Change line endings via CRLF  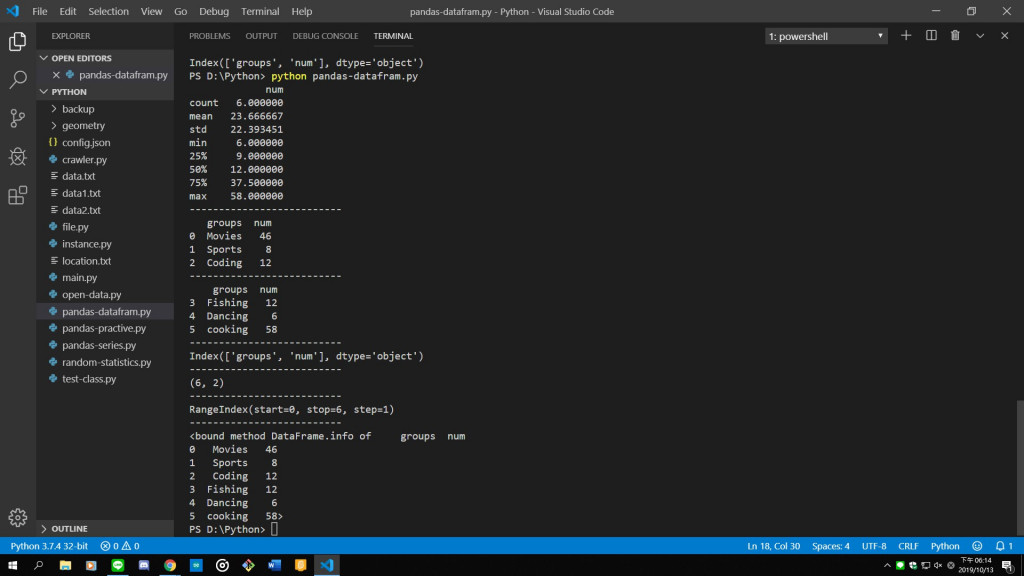click(x=908, y=546)
